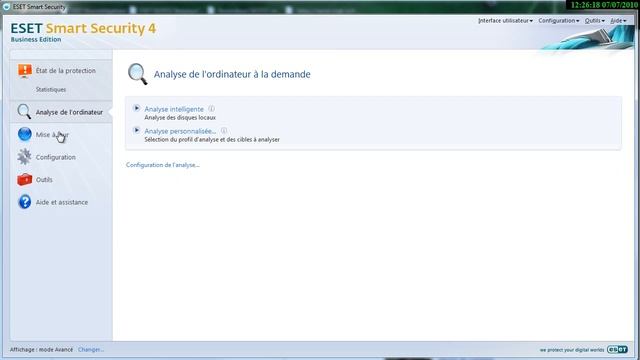Image resolution: width=640 pixels, height=360 pixels.
Task: Open the top Aide dropdown menu
Action: (618, 20)
